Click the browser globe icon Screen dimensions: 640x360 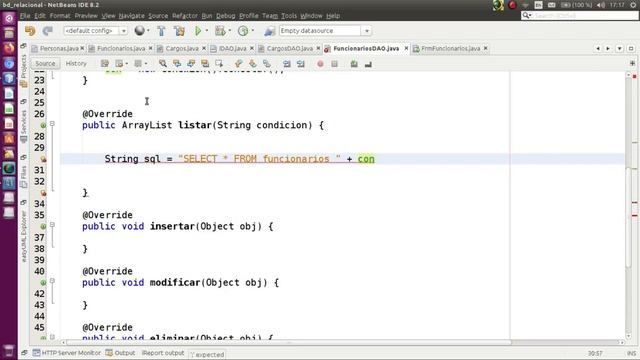(x=140, y=31)
